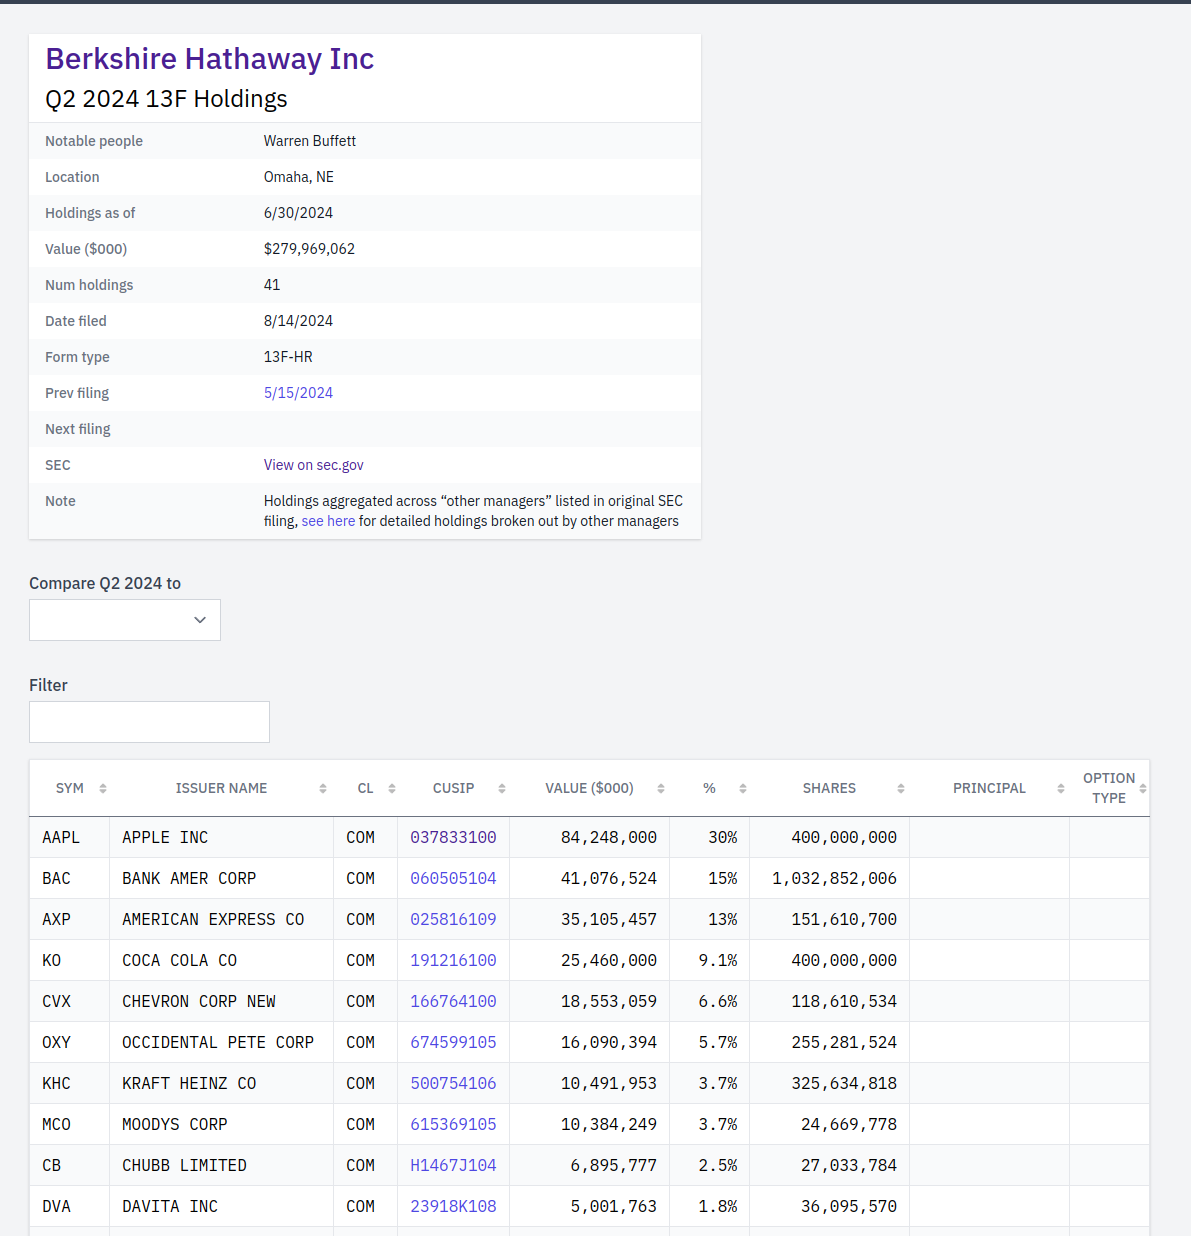The width and height of the screenshot is (1191, 1236).
Task: Click the OPTION TYPE header label
Action: click(1109, 789)
